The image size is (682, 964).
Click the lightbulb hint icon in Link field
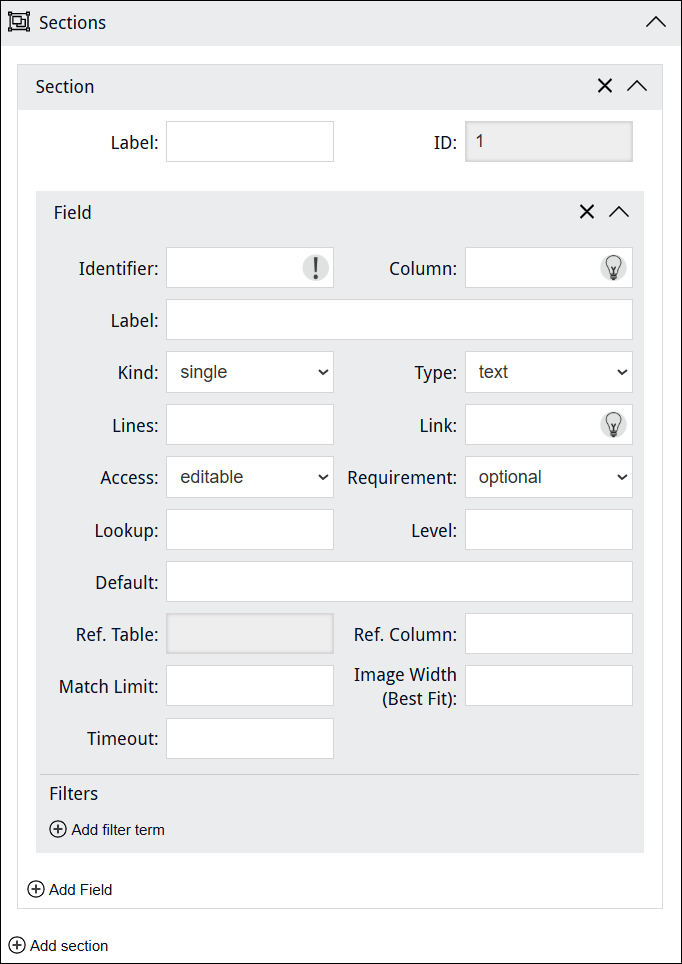[613, 425]
